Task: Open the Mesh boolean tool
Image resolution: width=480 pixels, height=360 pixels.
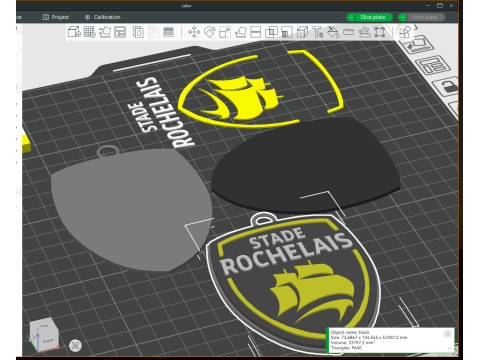Action: pos(271,32)
